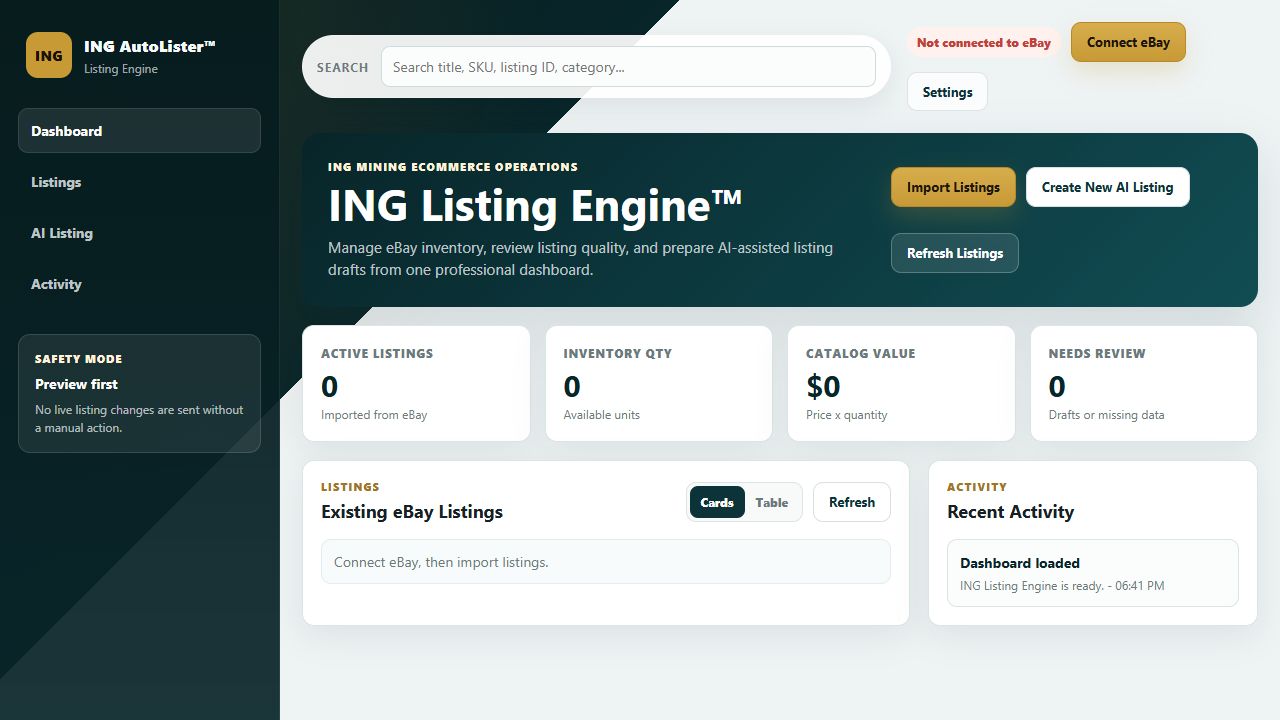The image size is (1280, 720).
Task: Switch listings view to Cards
Action: pyautogui.click(x=717, y=503)
